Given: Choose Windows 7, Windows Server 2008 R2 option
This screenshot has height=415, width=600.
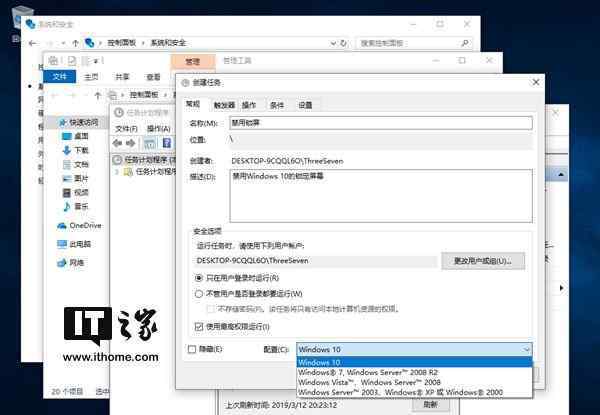Looking at the screenshot, I should tap(414, 372).
